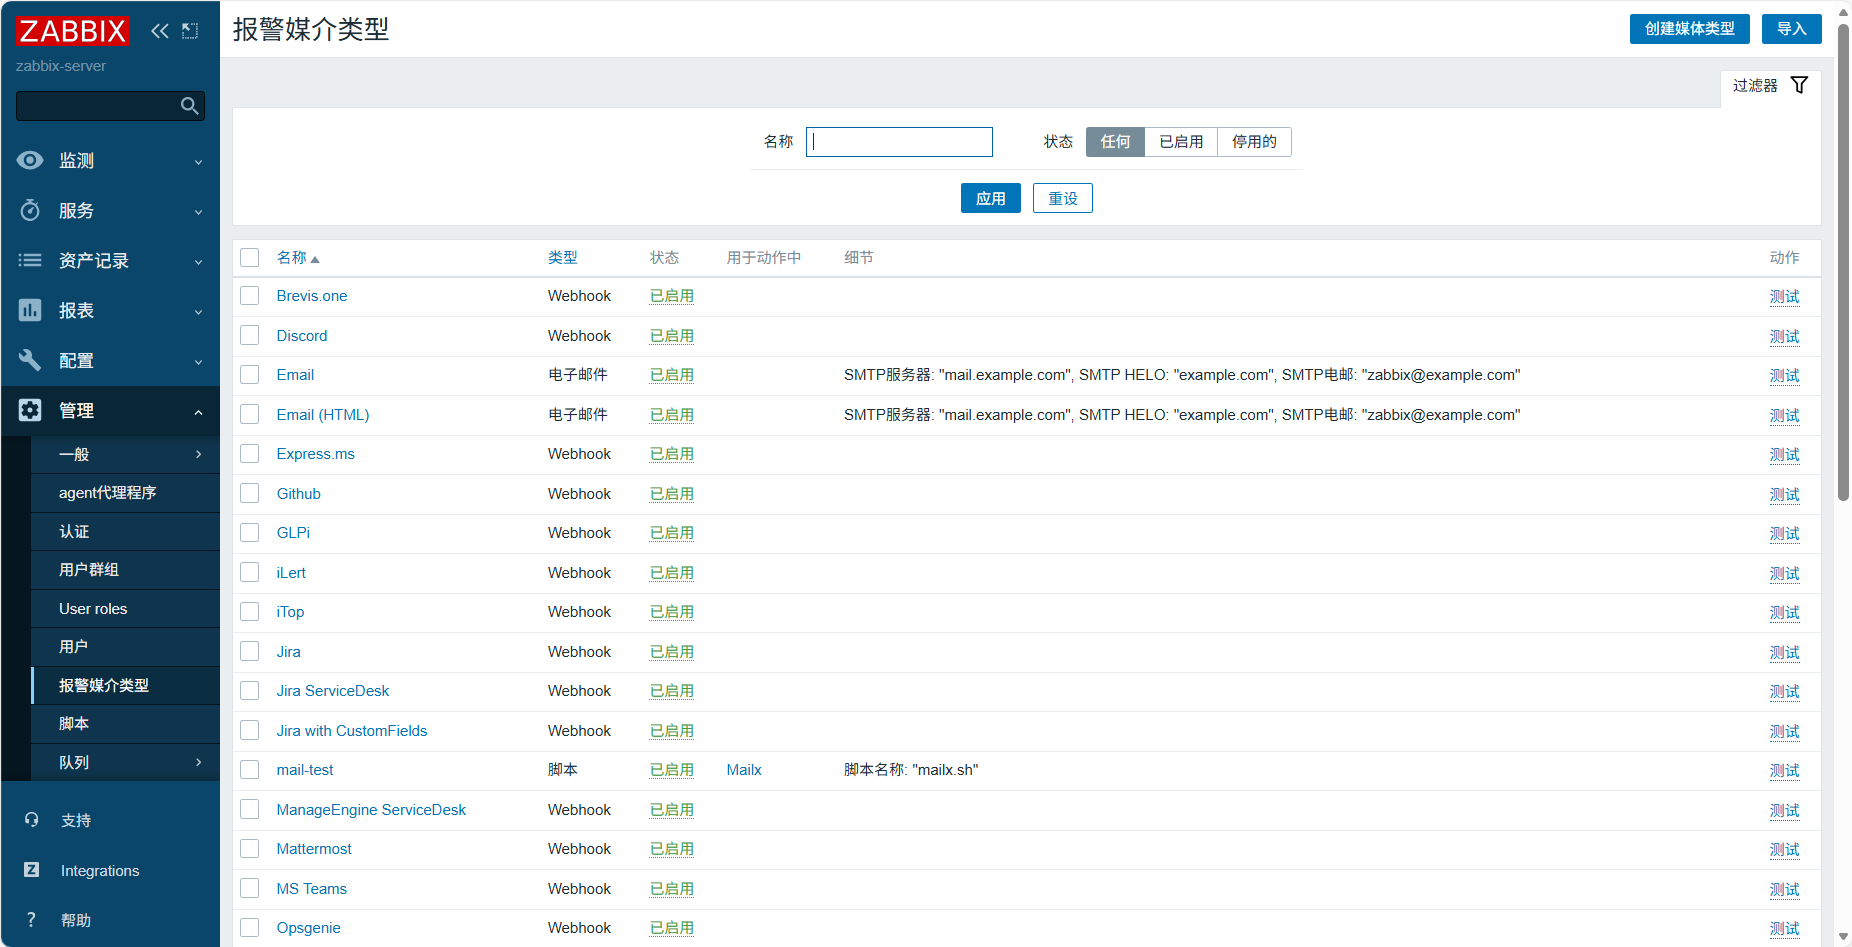The height and width of the screenshot is (947, 1852).
Task: Click the ZABBIX logo
Action: coord(72,30)
